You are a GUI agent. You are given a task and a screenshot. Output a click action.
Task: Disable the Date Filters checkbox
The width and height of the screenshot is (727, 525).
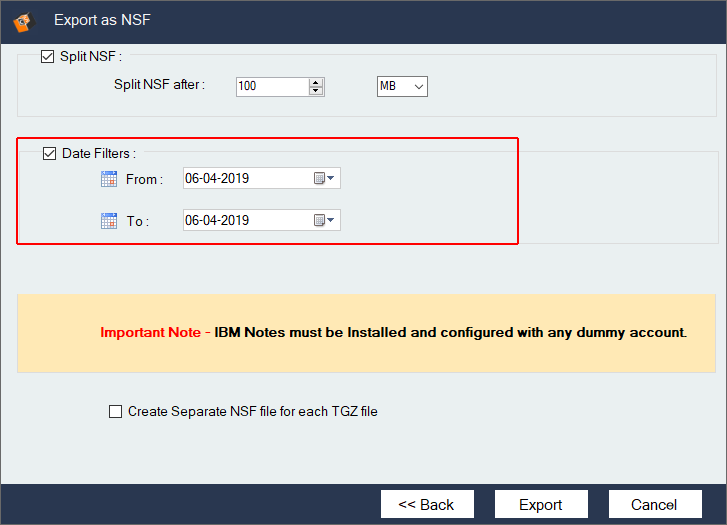(x=50, y=153)
